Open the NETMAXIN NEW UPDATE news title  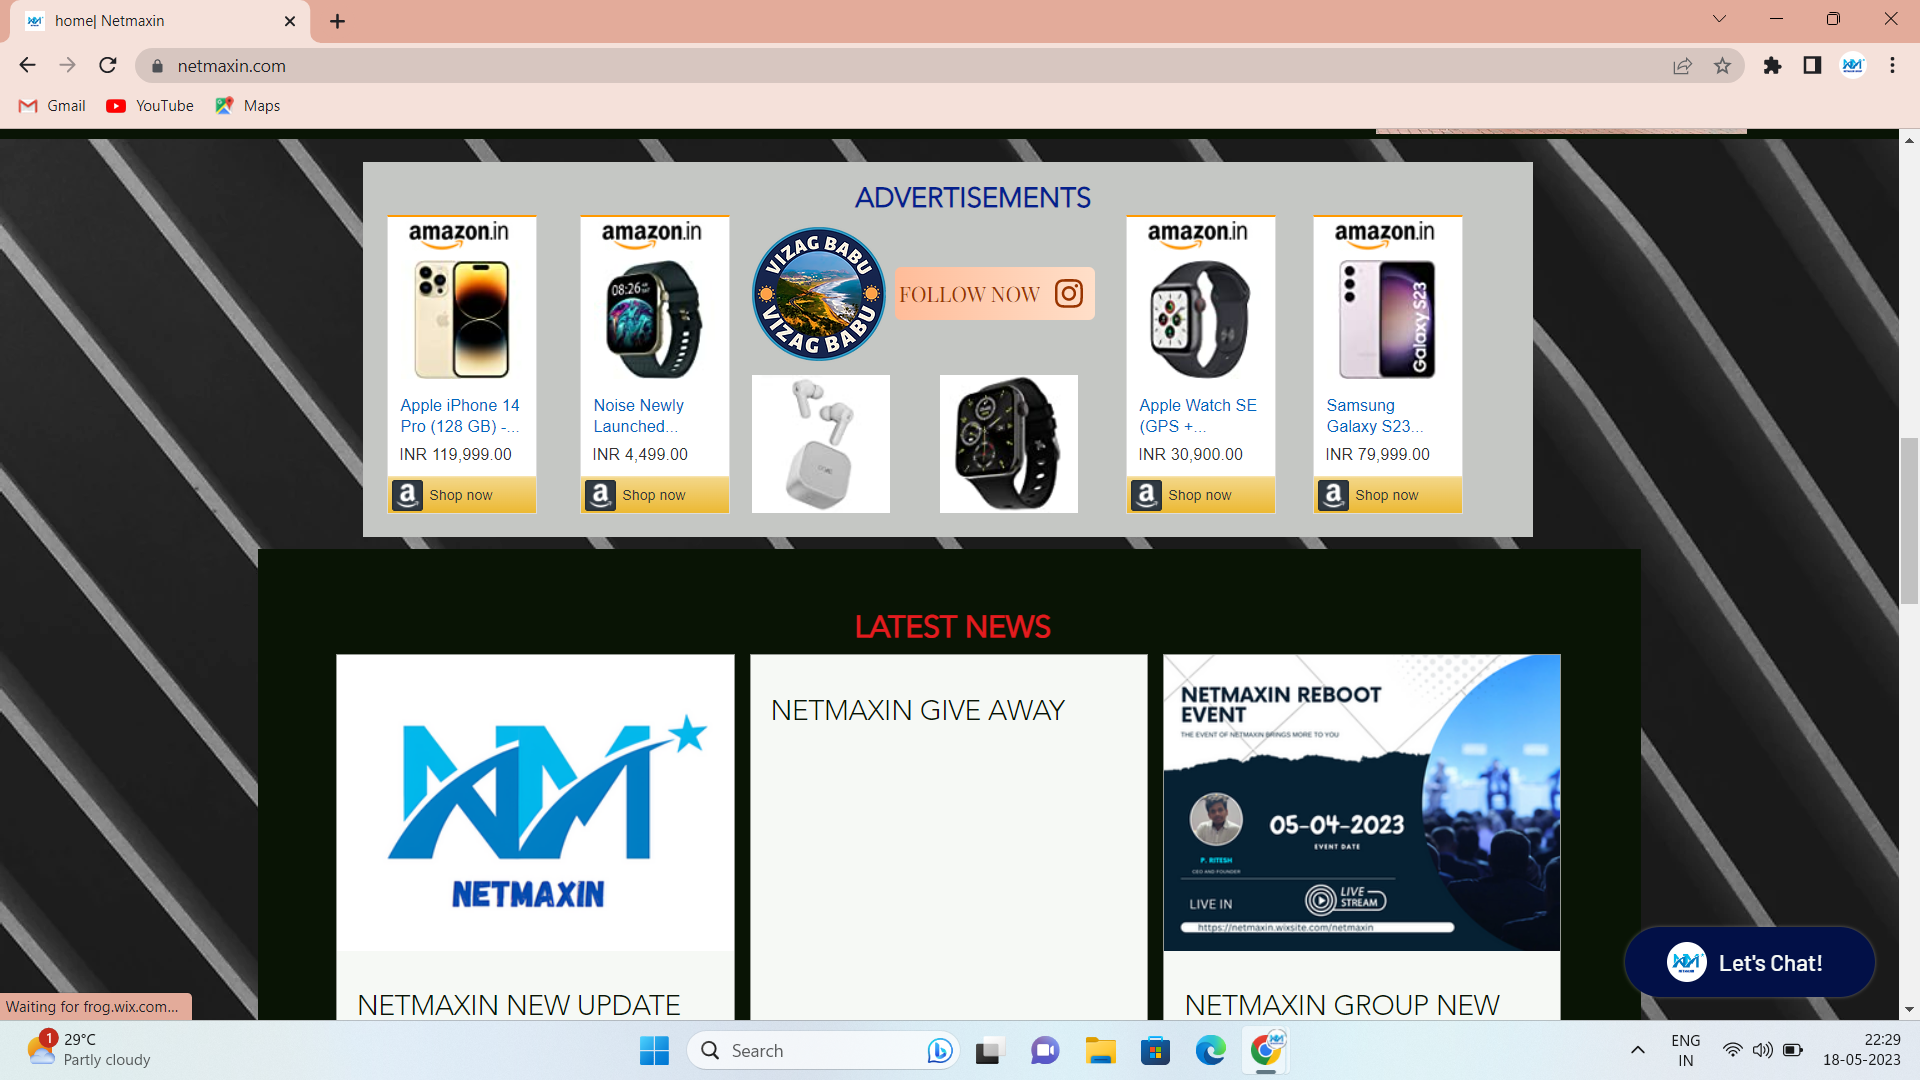(518, 1005)
